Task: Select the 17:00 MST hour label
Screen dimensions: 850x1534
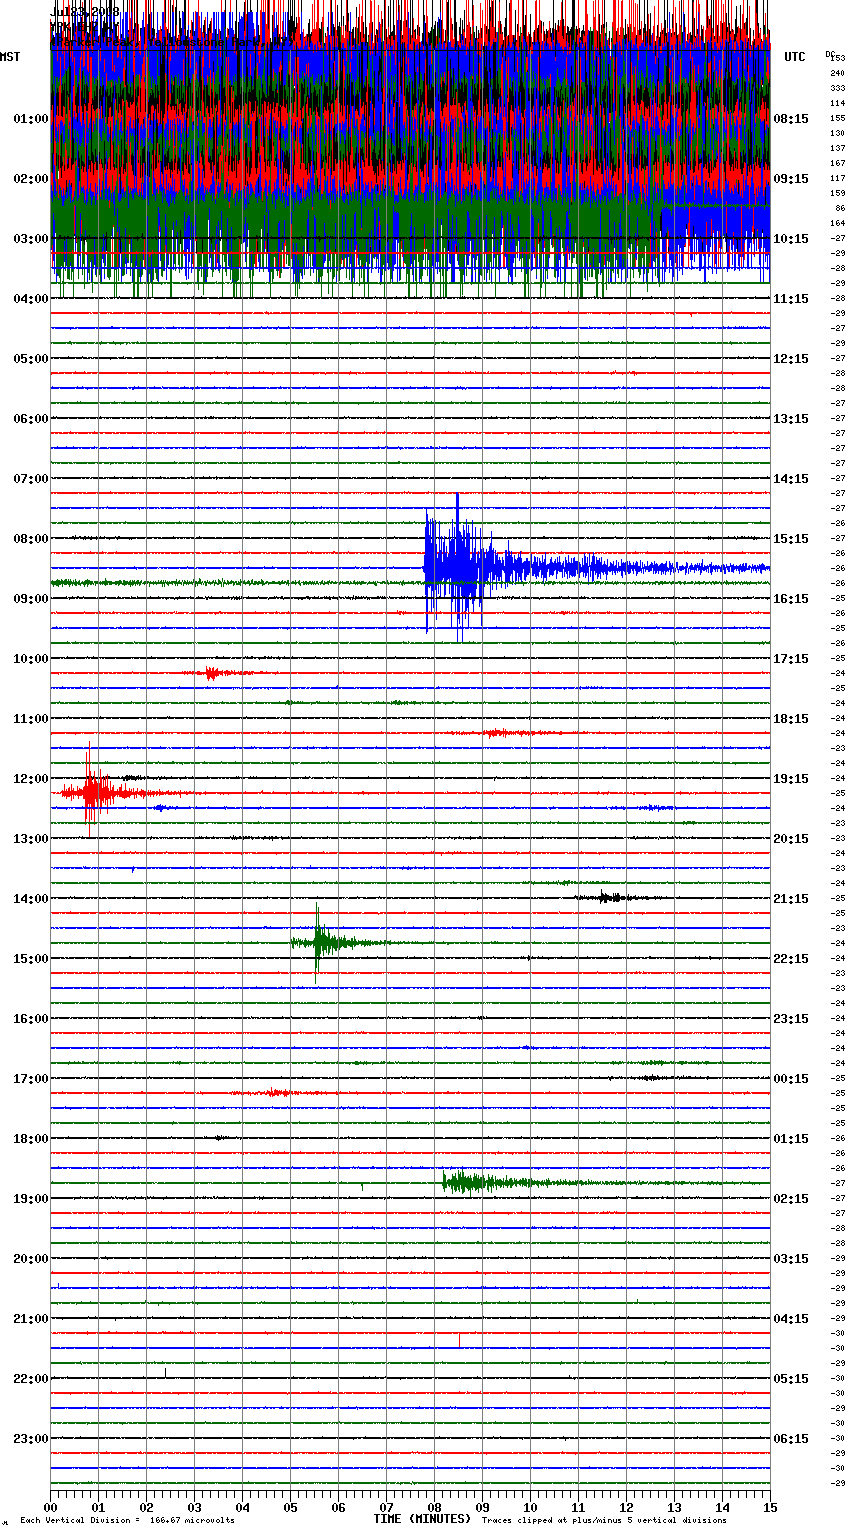Action: point(31,1079)
